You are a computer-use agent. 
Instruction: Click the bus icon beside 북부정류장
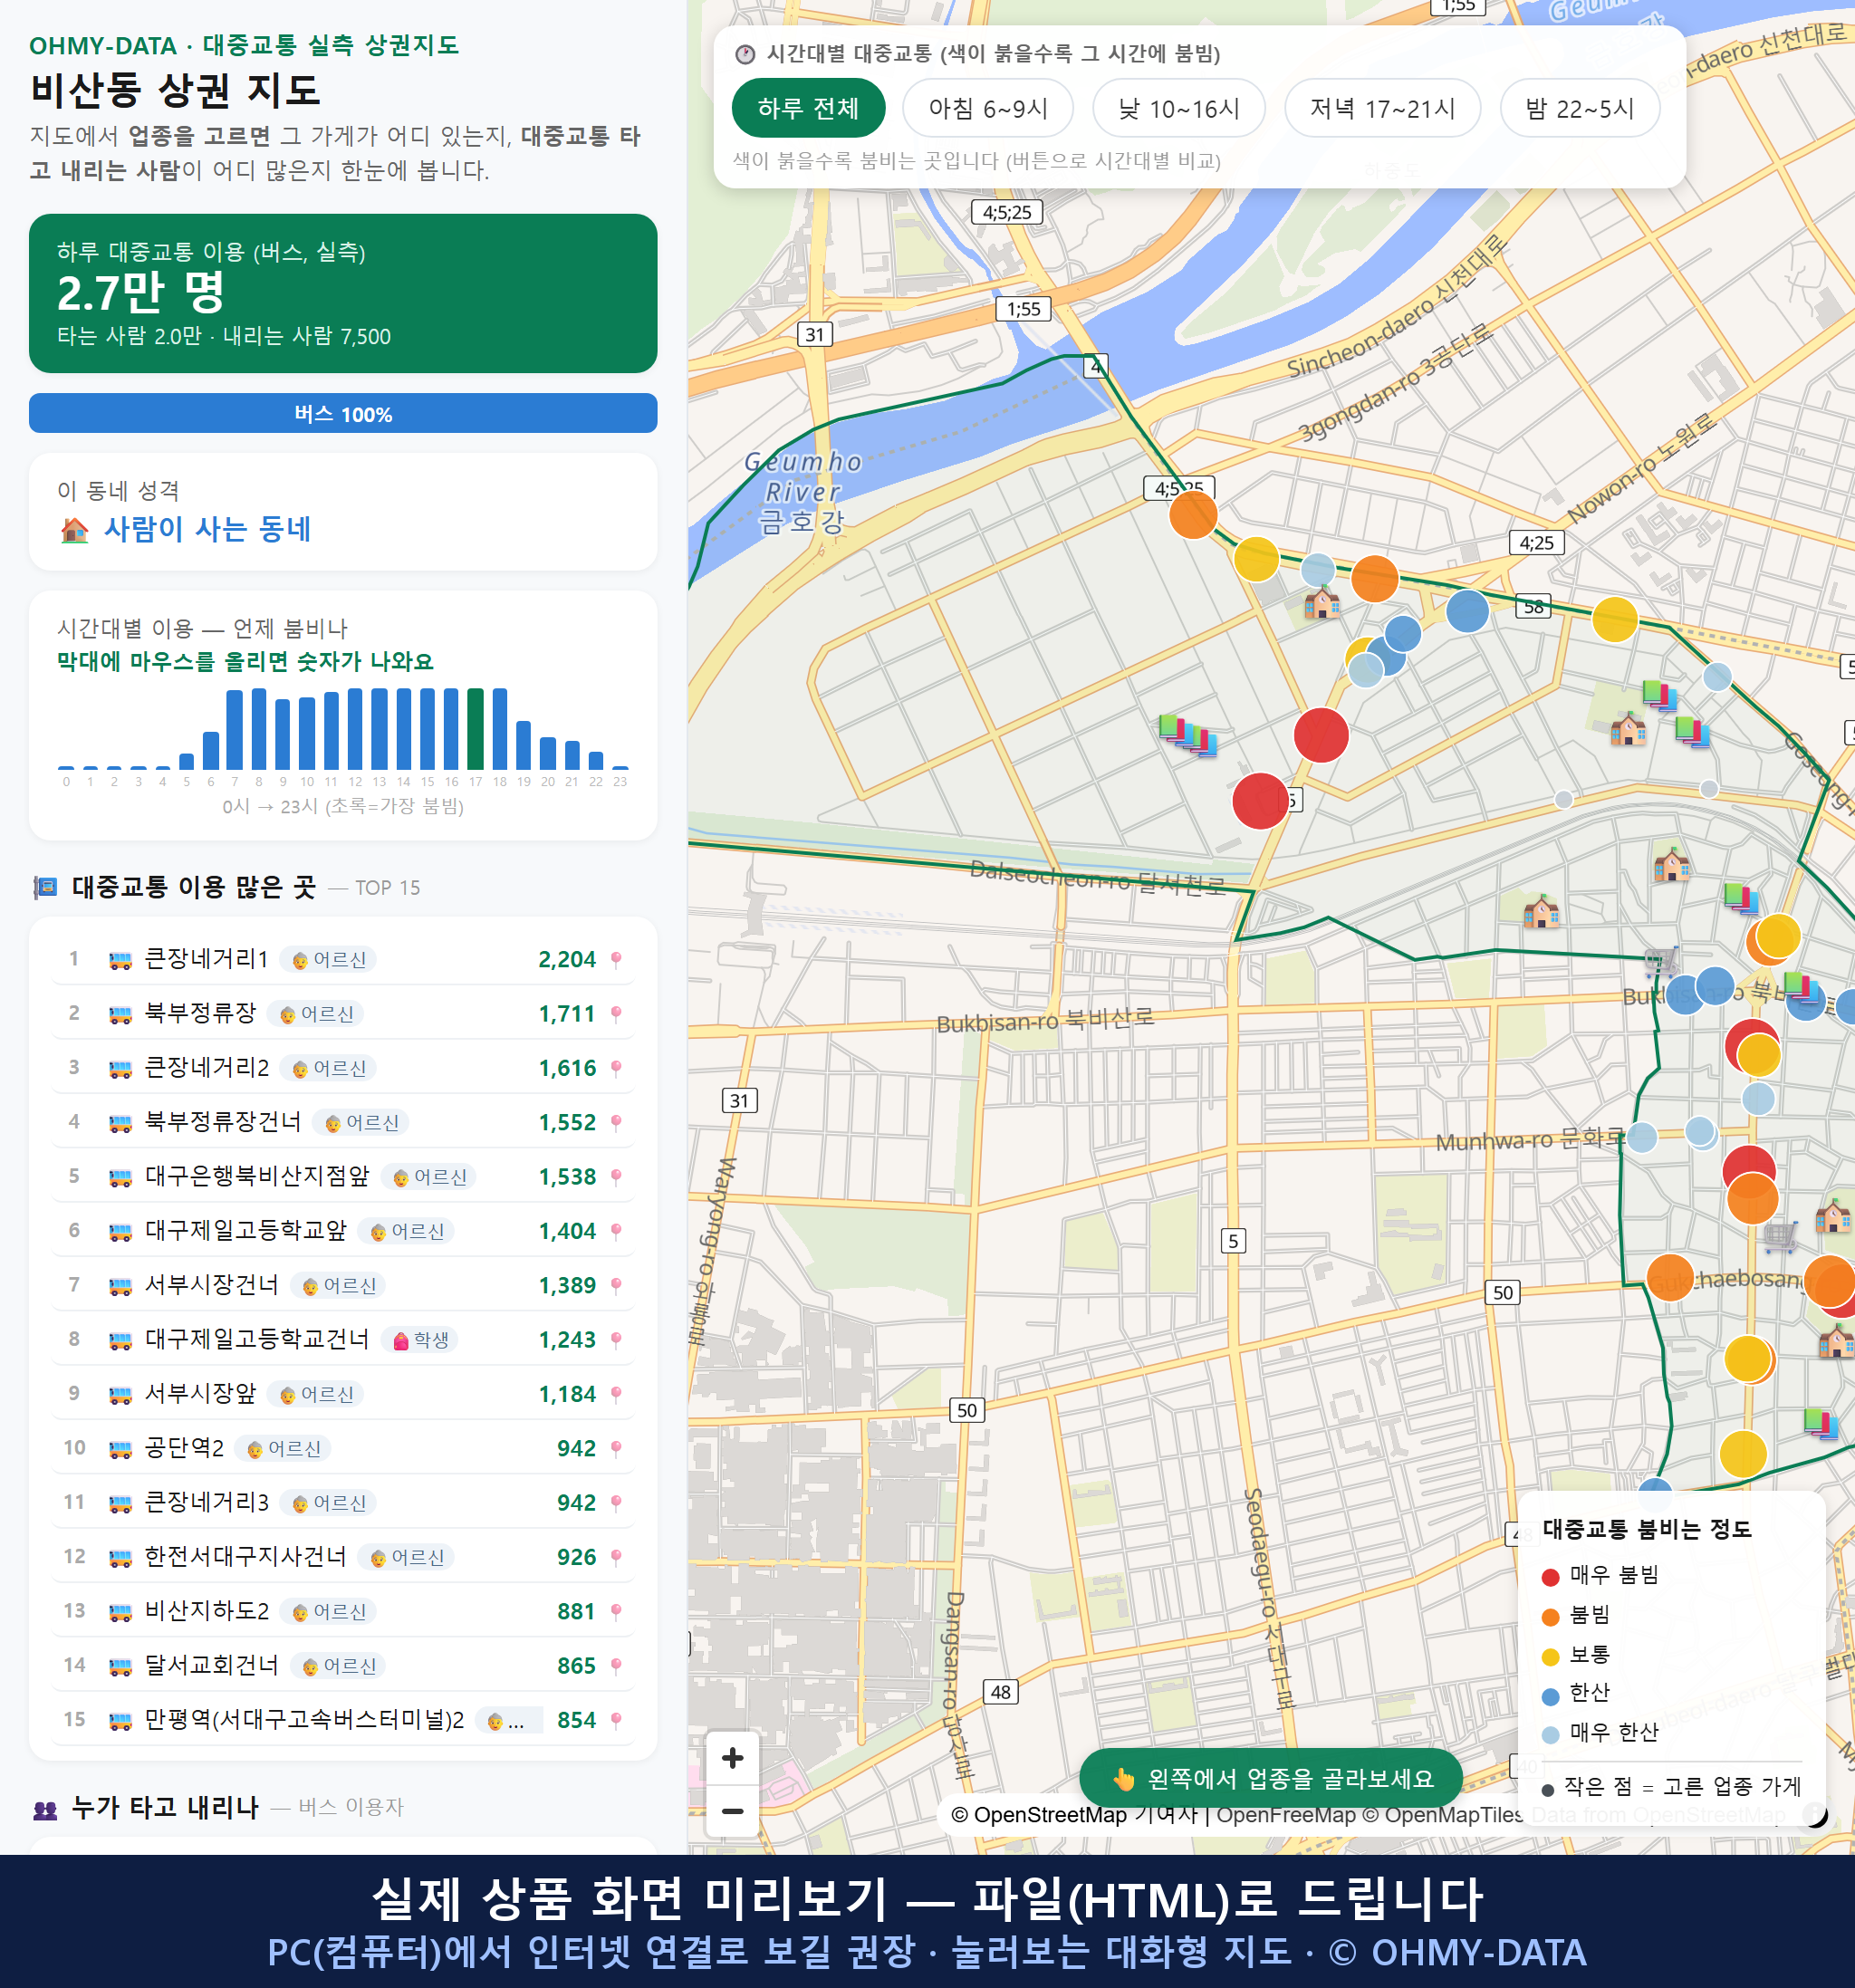(x=120, y=1015)
